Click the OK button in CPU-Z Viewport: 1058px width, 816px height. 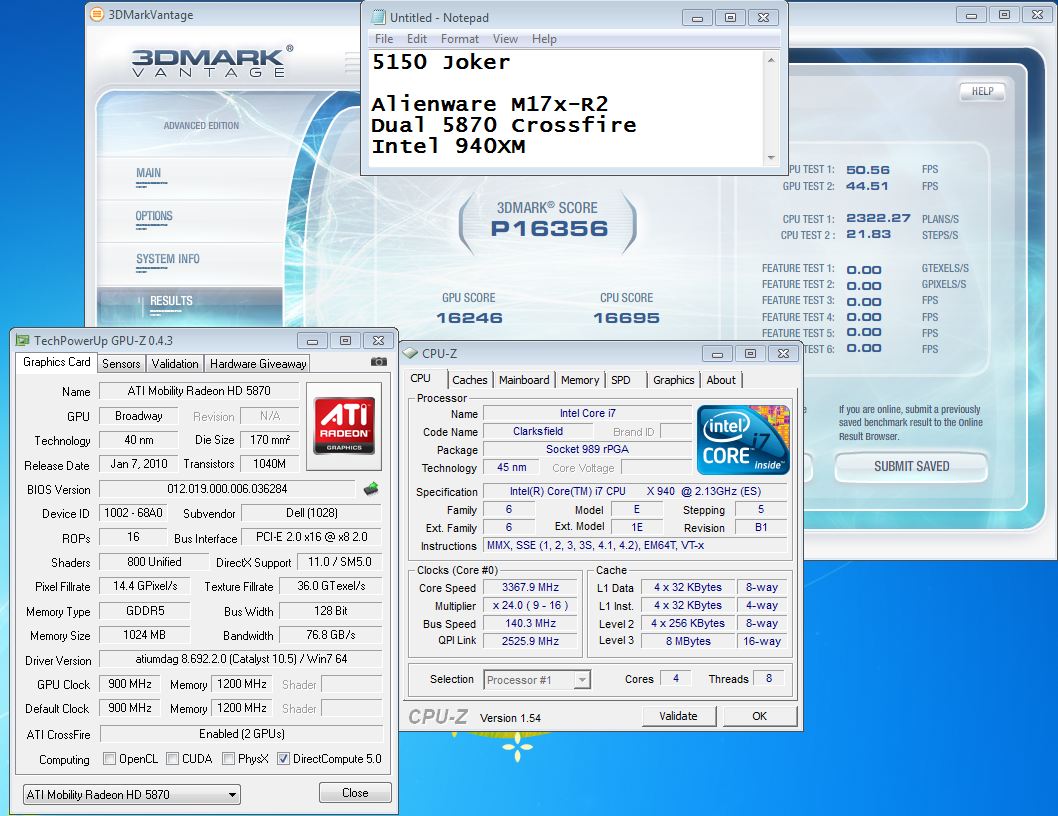tap(760, 716)
